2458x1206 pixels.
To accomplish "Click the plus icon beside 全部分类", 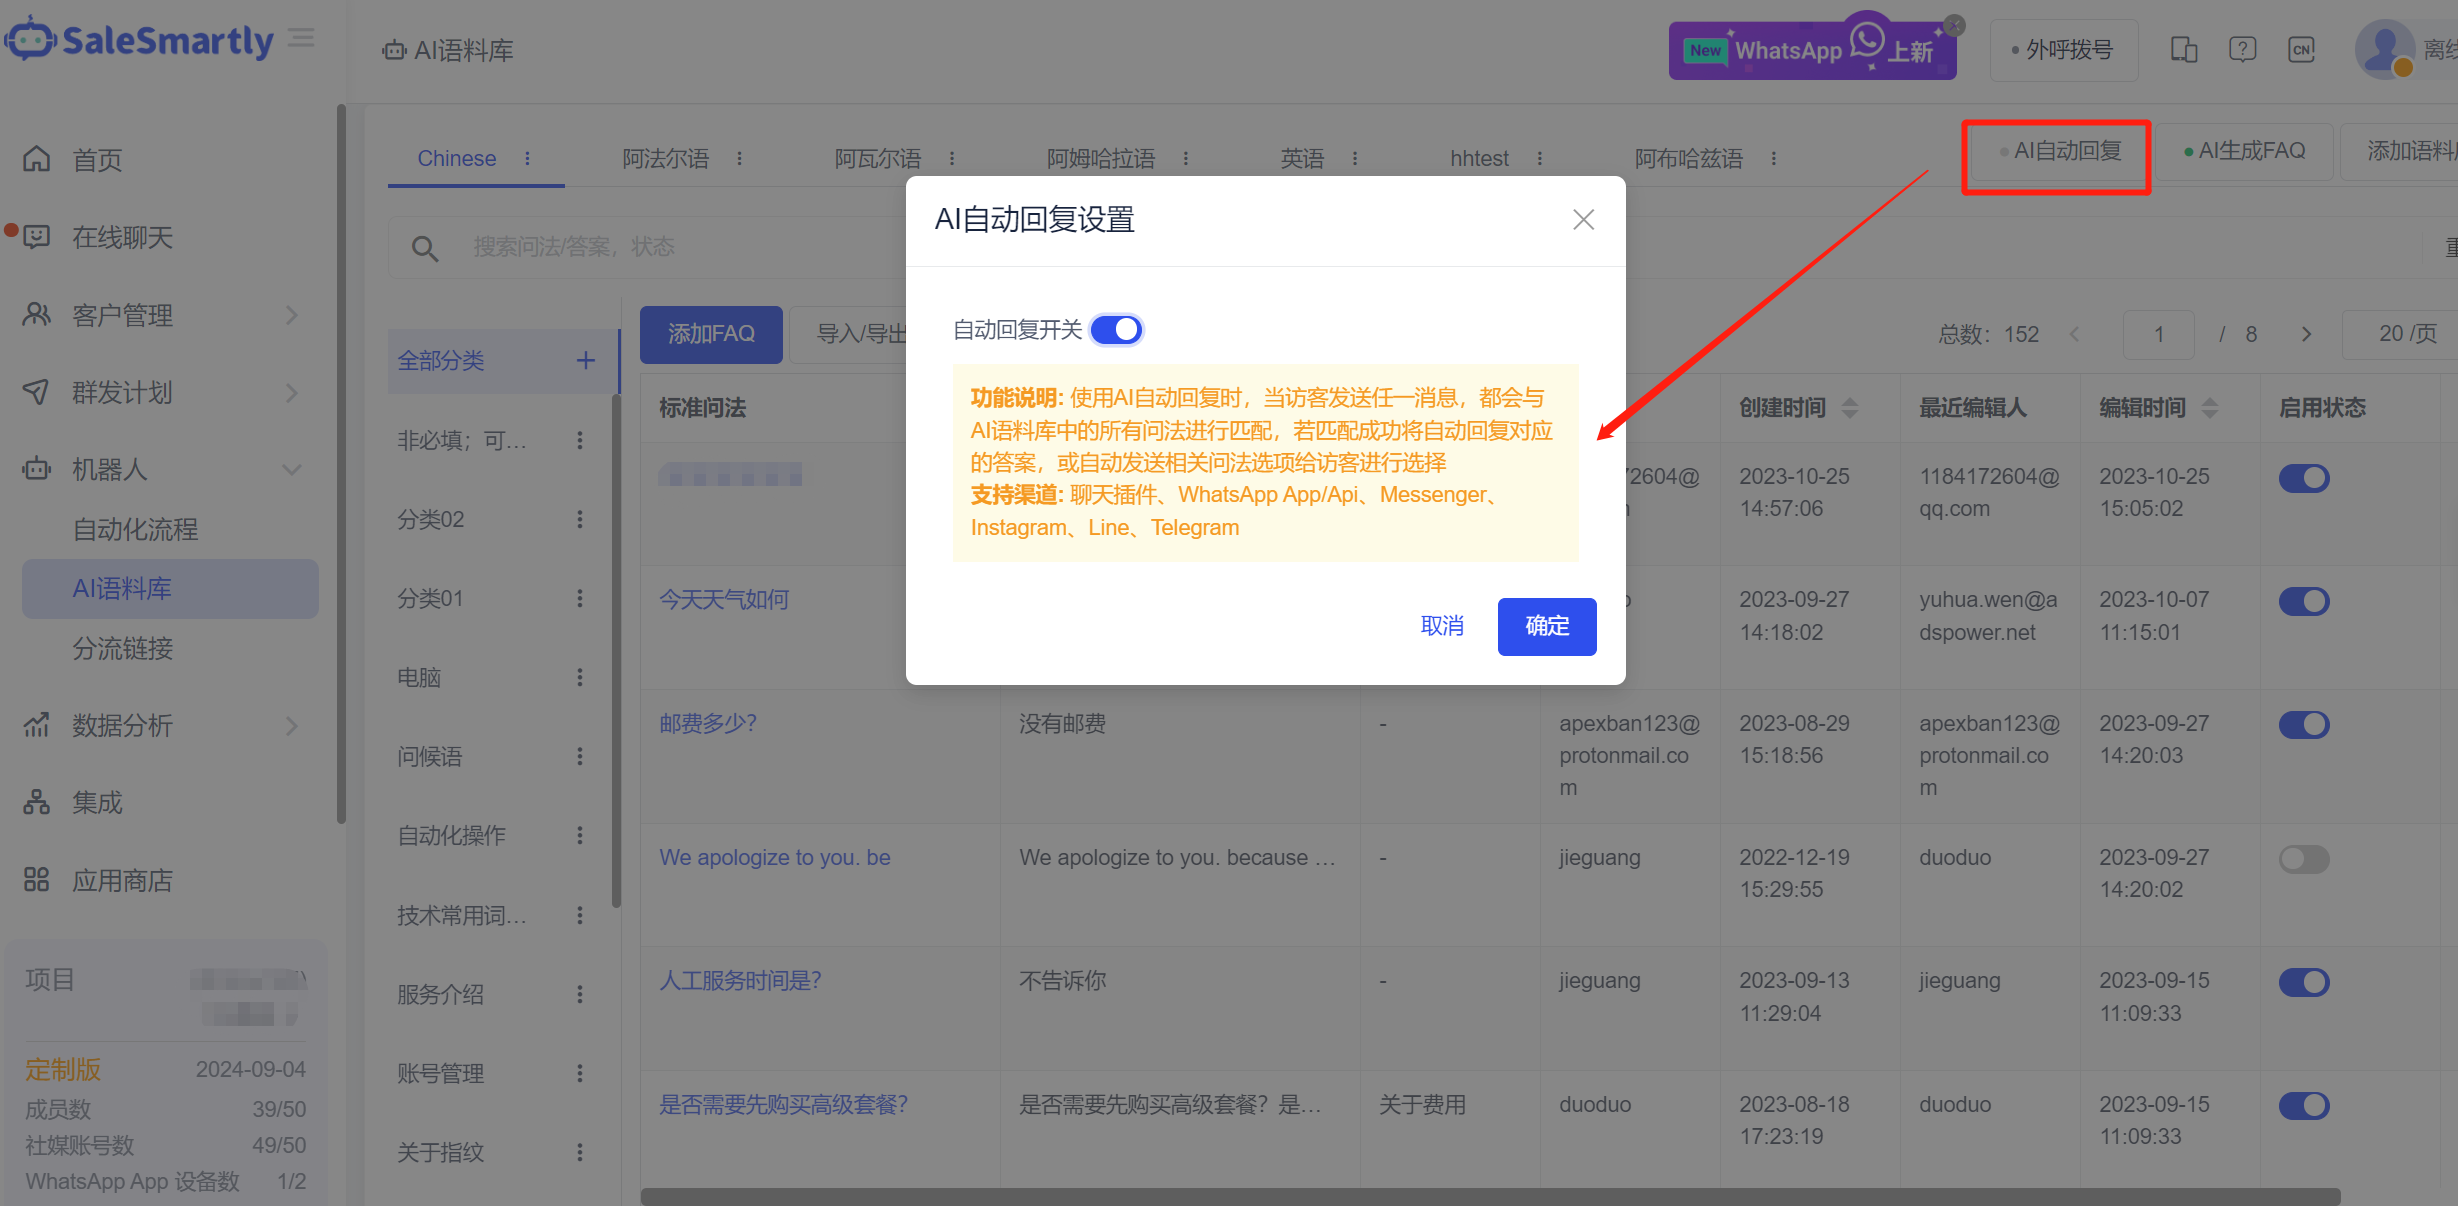I will point(586,361).
